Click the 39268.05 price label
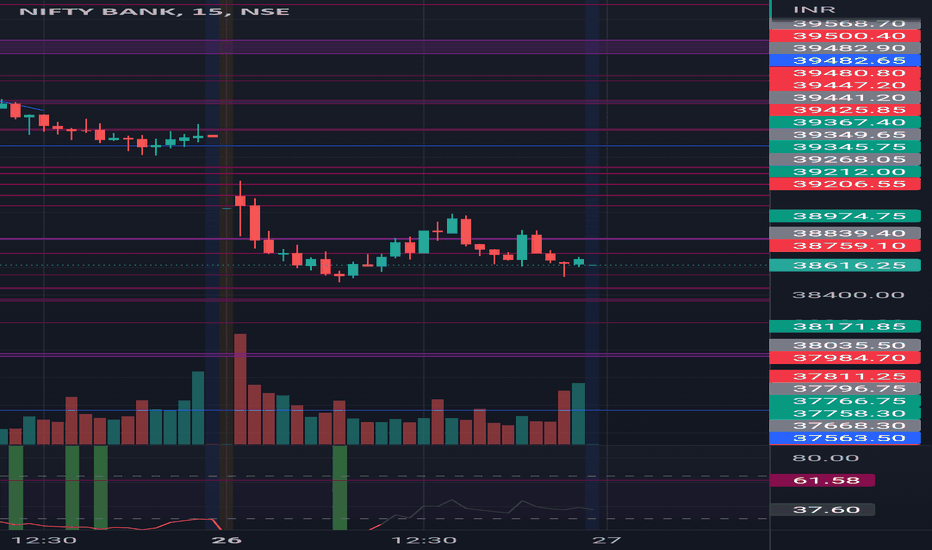Screen dimensions: 932x550 [x=845, y=159]
